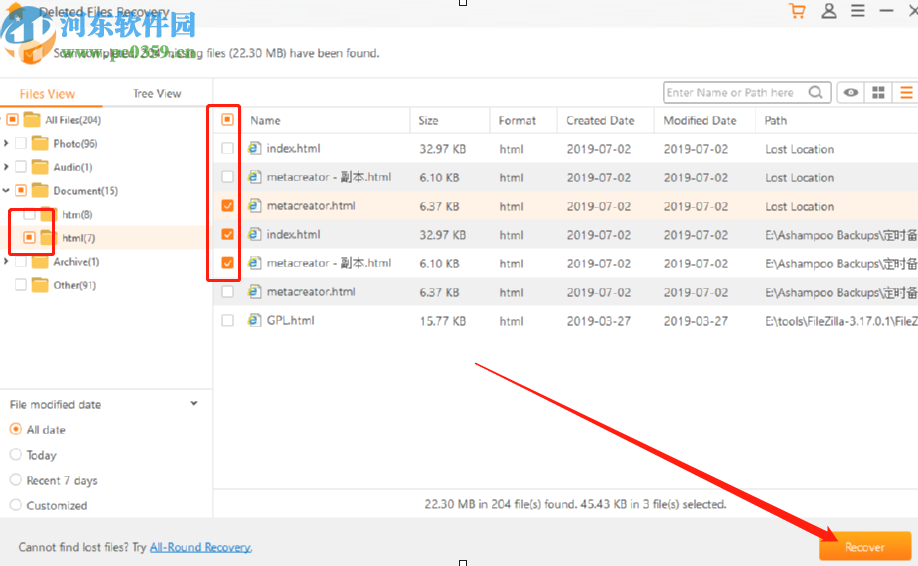Open the All-Round Recovery link
Viewport: 918px width, 566px height.
point(201,547)
